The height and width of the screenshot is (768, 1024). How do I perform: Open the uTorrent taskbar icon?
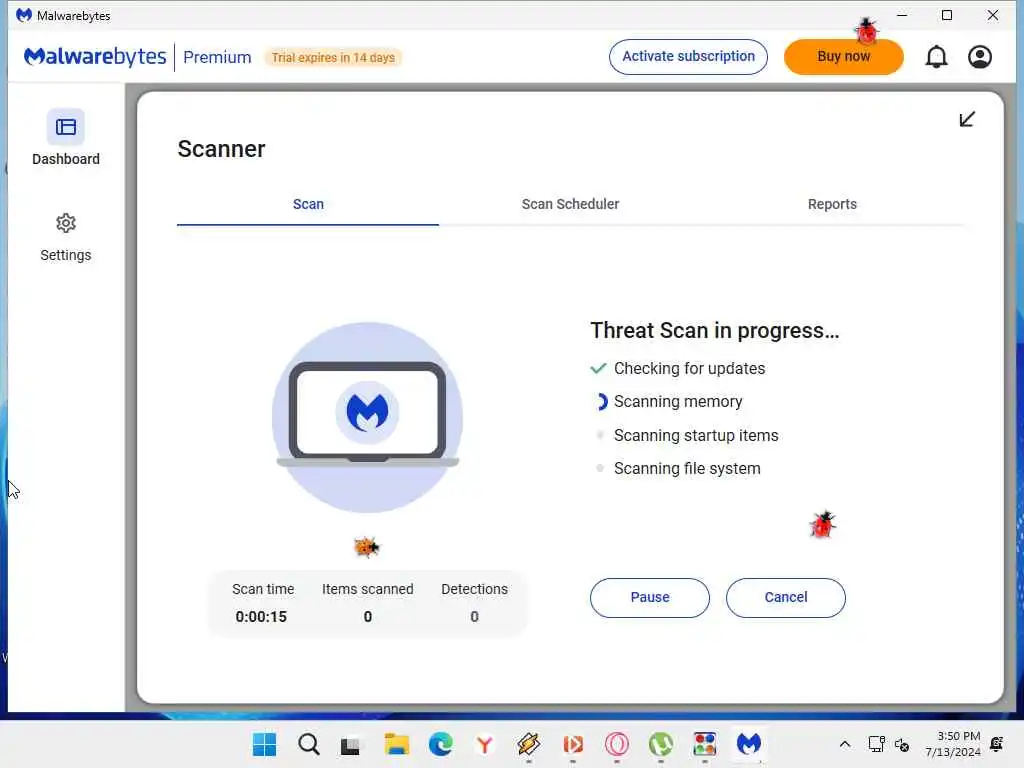click(661, 744)
